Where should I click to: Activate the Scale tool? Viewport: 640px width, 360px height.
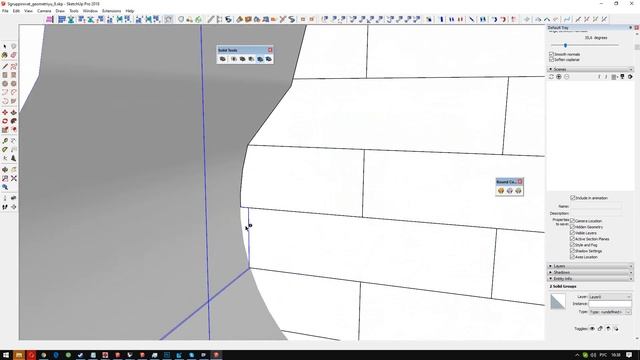point(5,129)
